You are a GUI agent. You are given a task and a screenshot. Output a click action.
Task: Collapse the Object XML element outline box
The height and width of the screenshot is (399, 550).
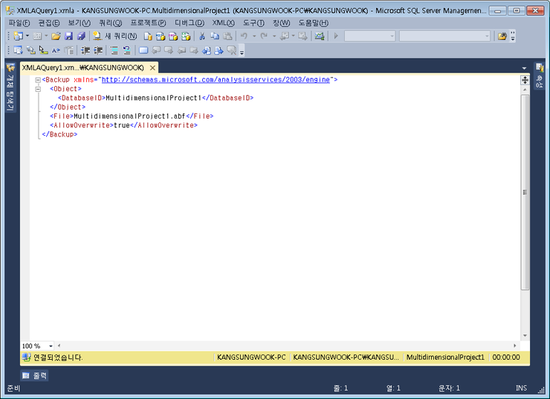point(38,89)
